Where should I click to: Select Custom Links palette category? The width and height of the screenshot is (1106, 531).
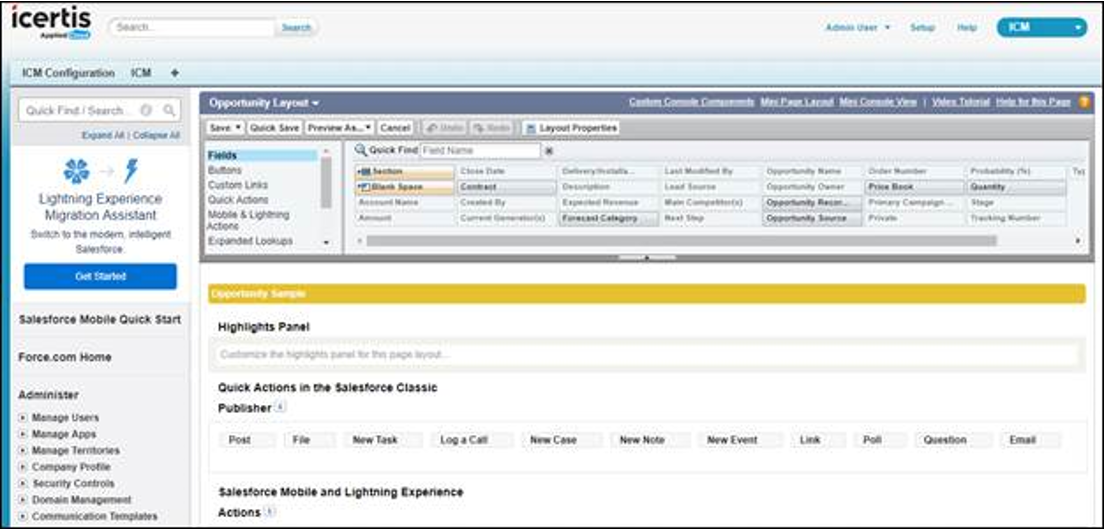tap(238, 185)
